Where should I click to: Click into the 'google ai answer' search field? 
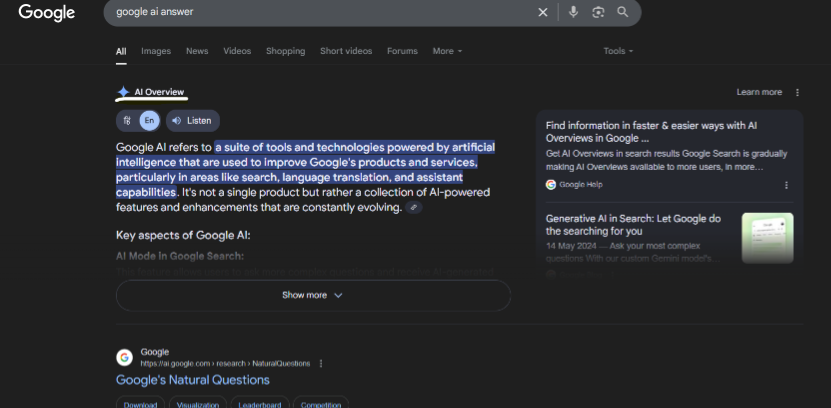tap(318, 12)
